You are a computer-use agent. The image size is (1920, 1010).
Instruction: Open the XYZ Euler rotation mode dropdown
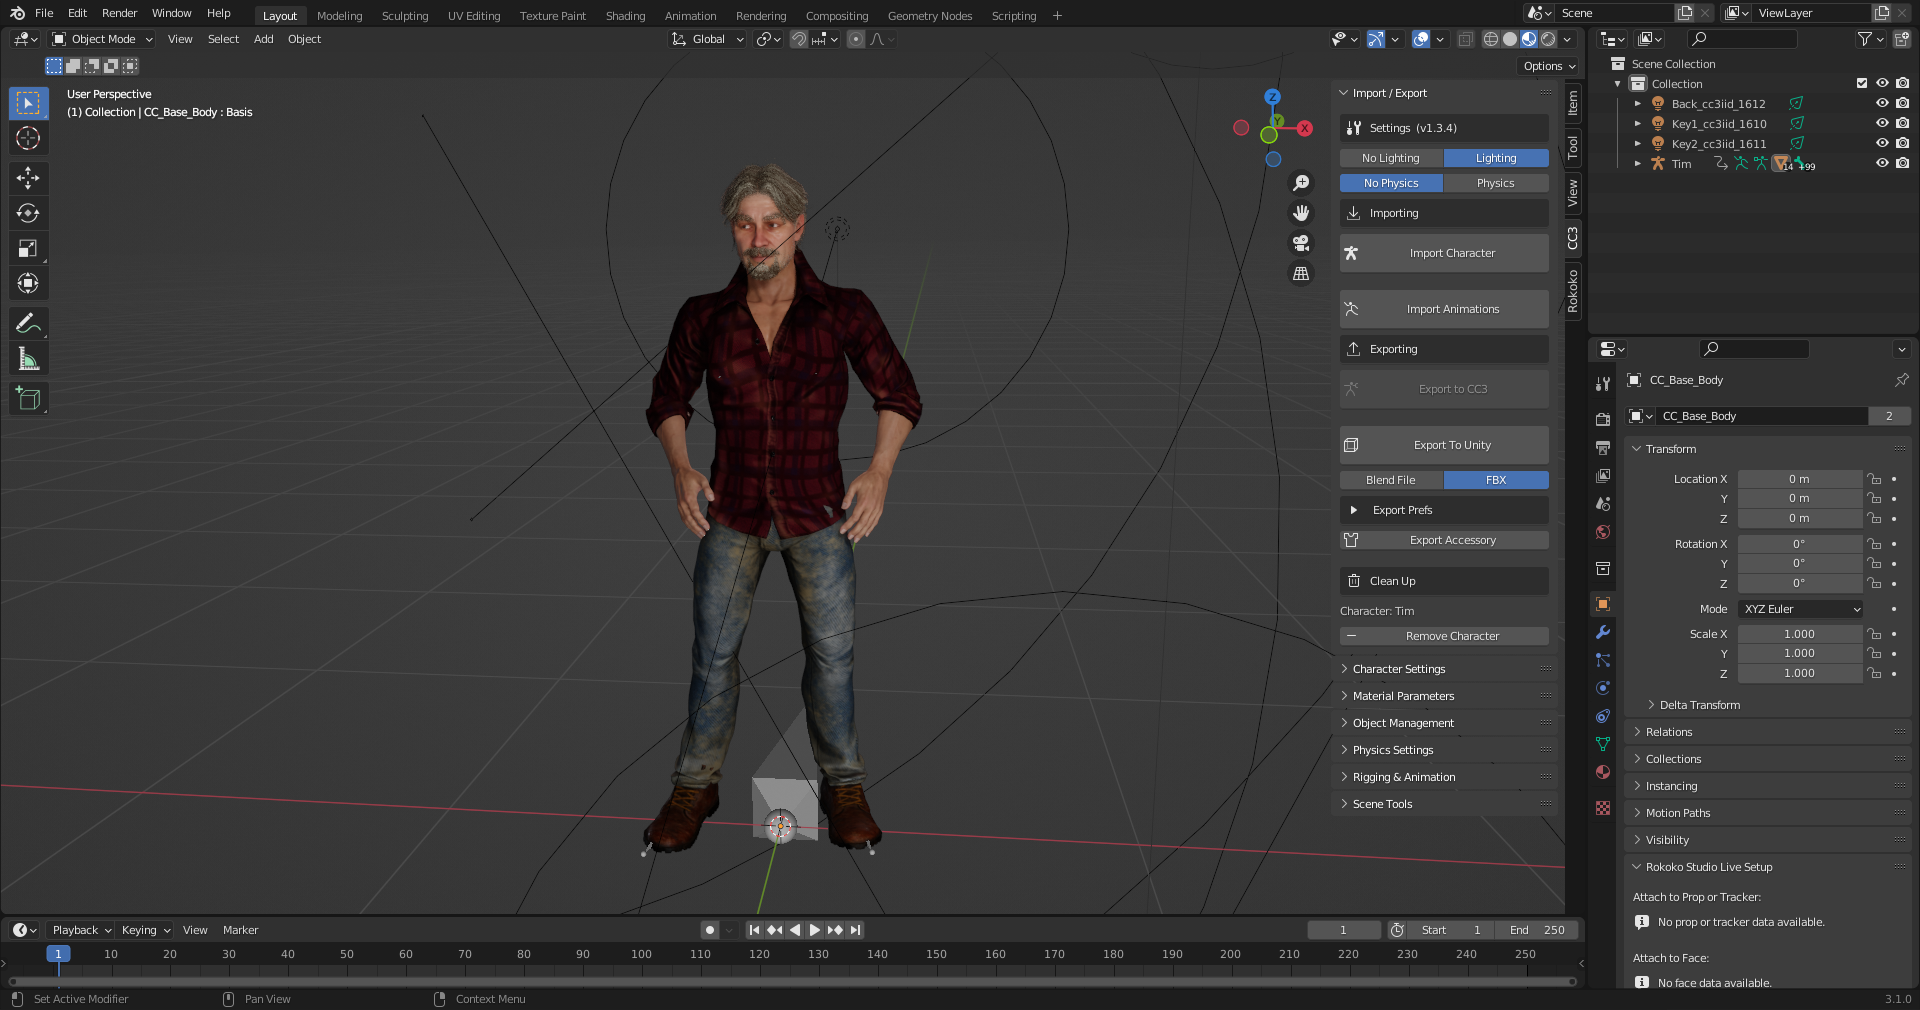(x=1800, y=609)
